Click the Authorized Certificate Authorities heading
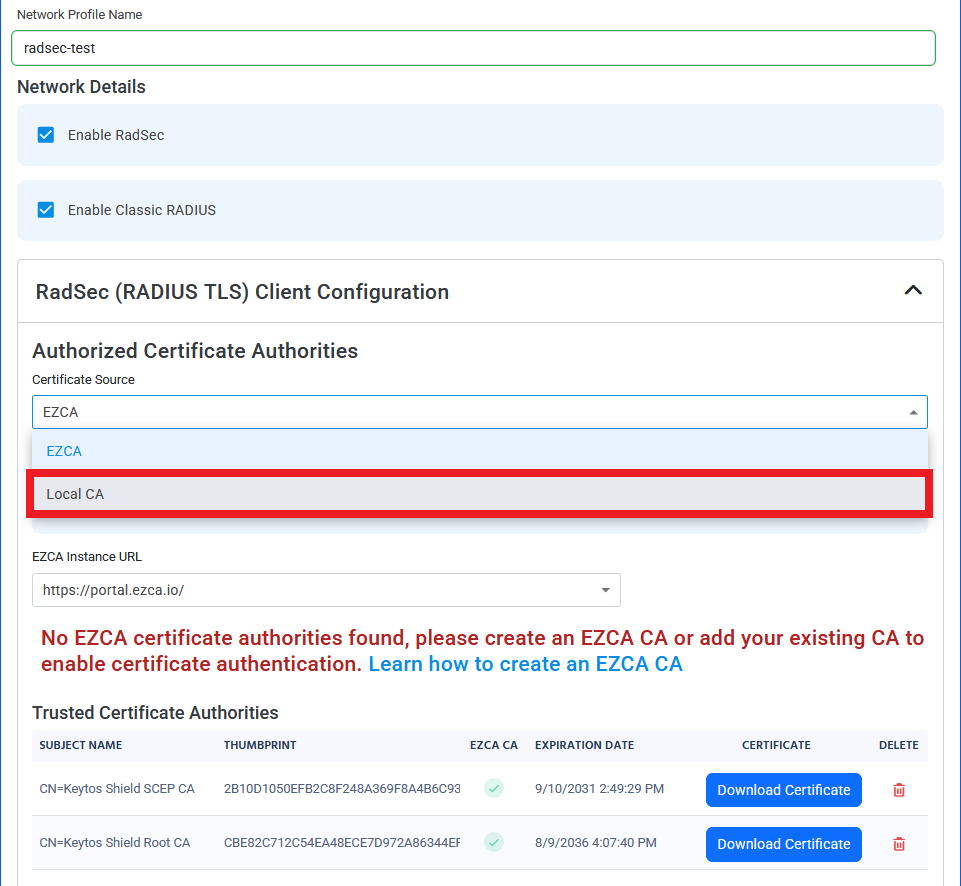Image resolution: width=961 pixels, height=886 pixels. (x=195, y=350)
